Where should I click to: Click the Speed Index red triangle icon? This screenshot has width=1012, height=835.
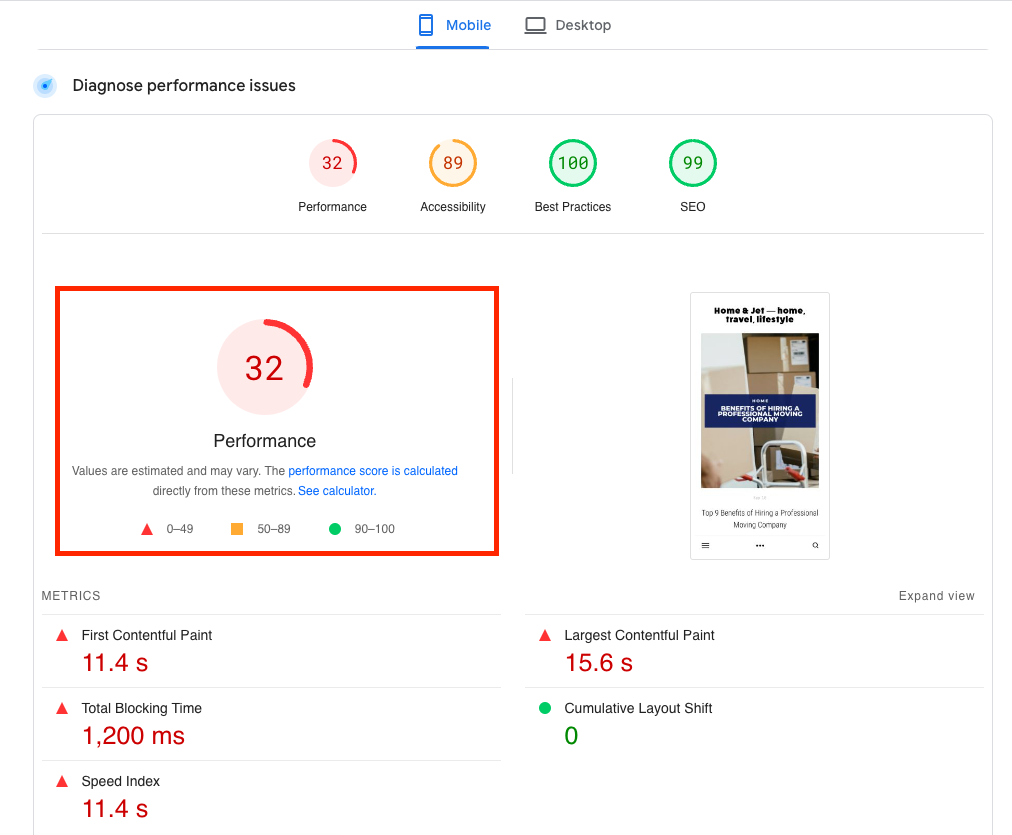point(62,781)
